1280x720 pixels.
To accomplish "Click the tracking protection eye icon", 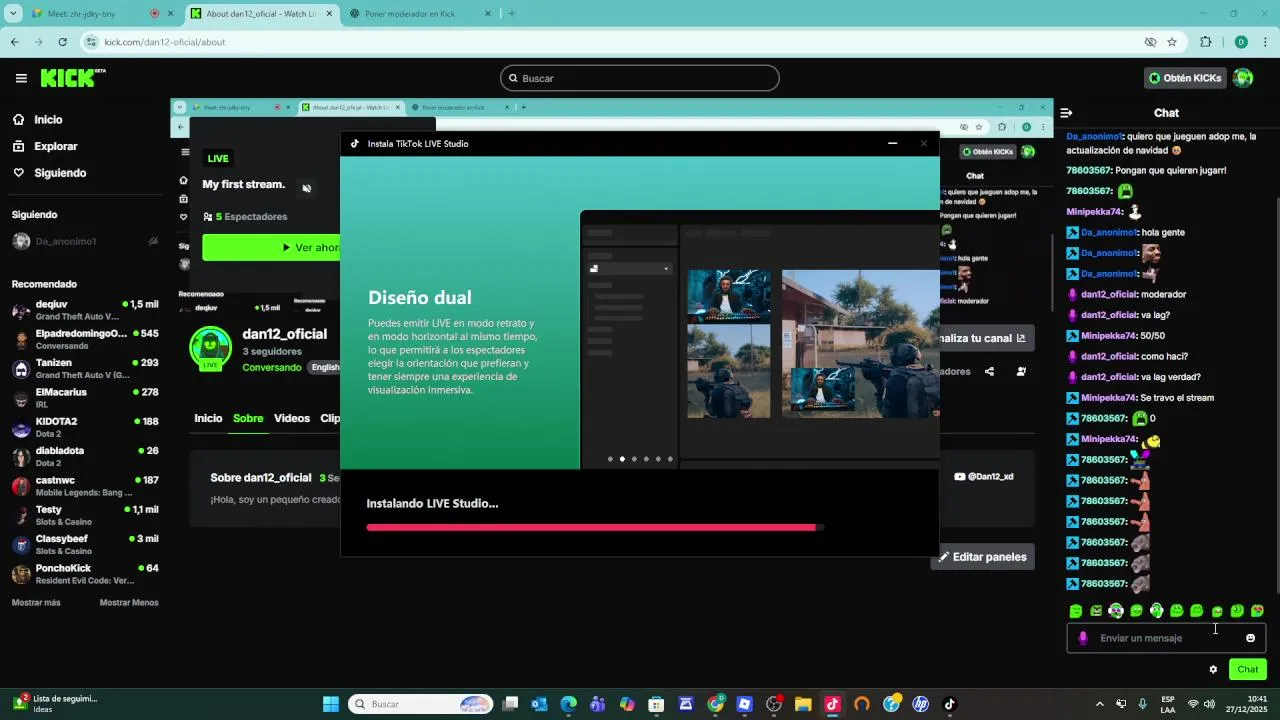I will [1150, 42].
